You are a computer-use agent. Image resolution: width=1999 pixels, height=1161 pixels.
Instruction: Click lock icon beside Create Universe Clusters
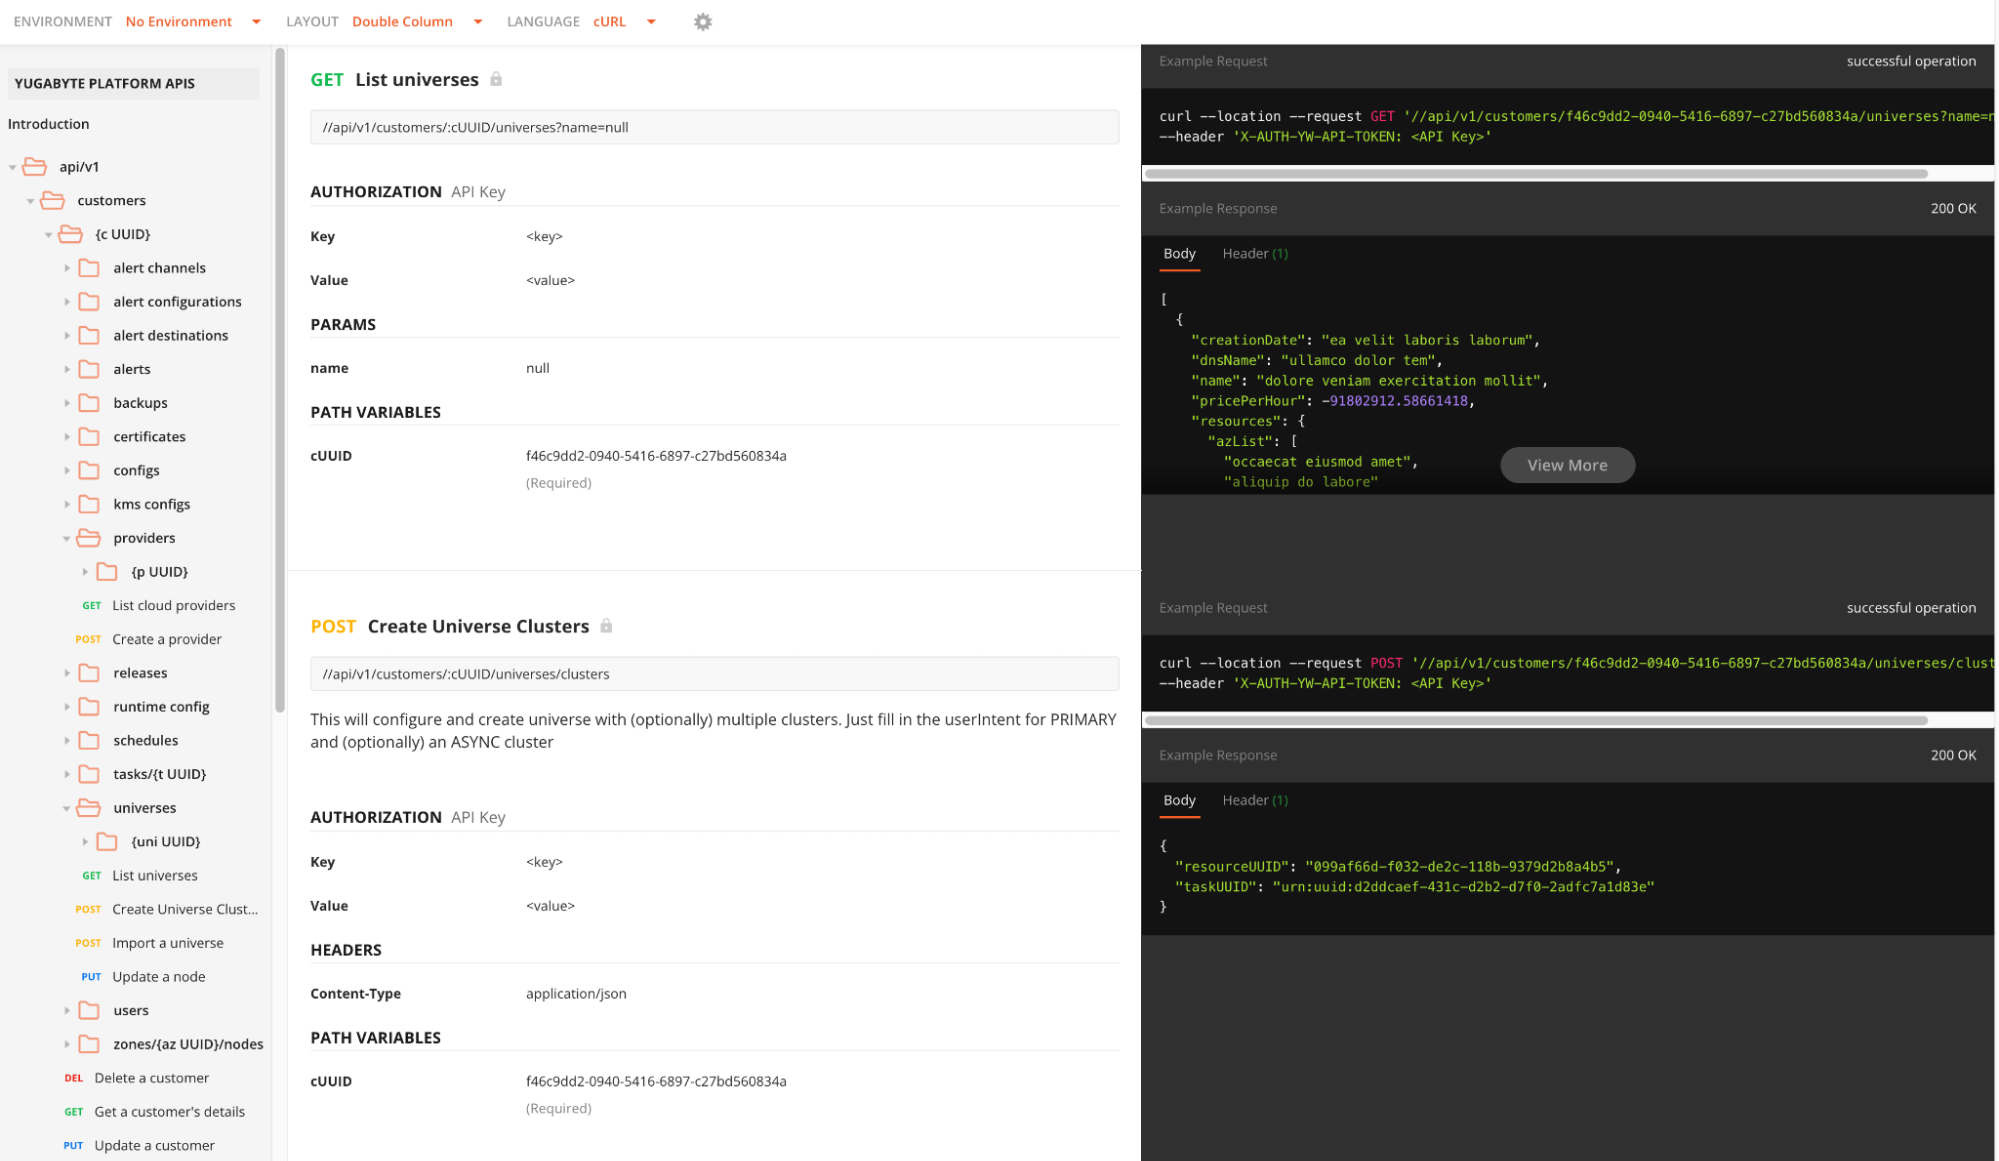[x=606, y=626]
